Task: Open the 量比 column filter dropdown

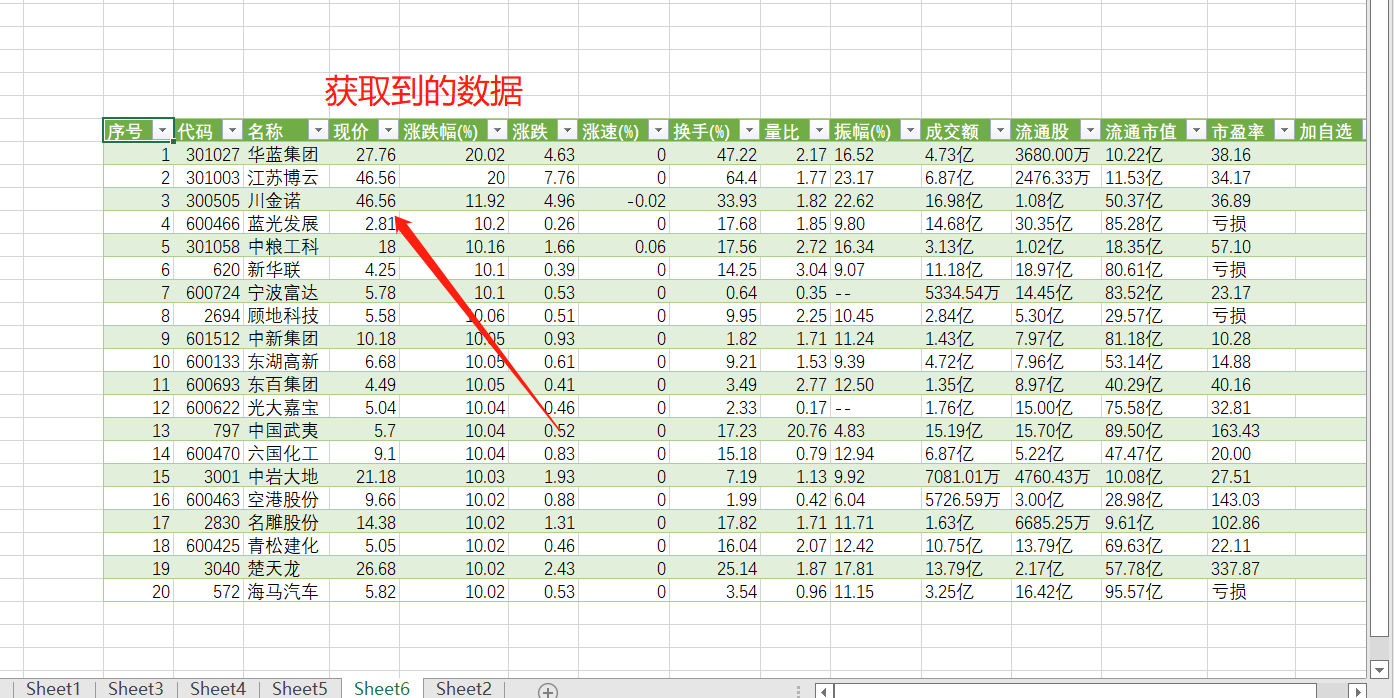Action: (x=819, y=131)
